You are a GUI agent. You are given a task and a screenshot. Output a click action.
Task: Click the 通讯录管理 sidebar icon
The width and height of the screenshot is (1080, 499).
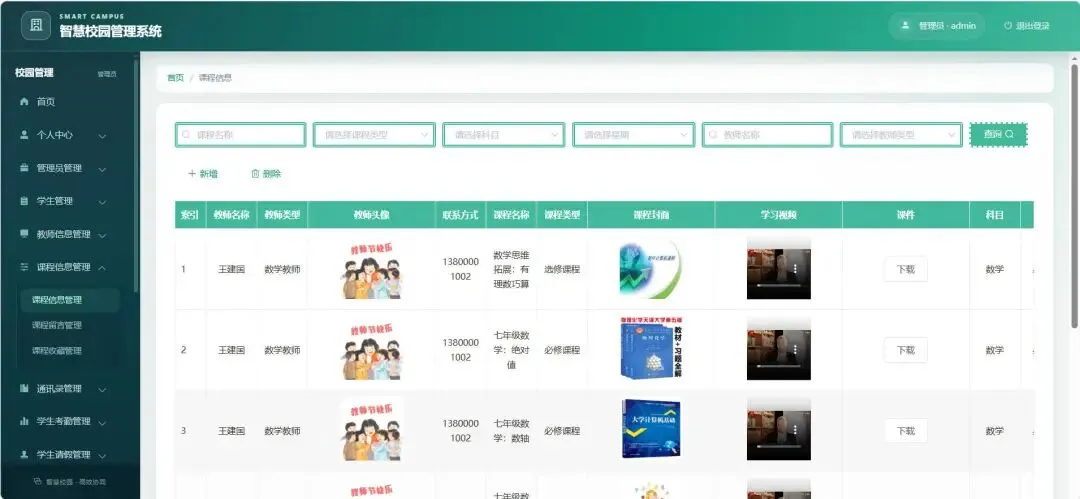point(24,389)
